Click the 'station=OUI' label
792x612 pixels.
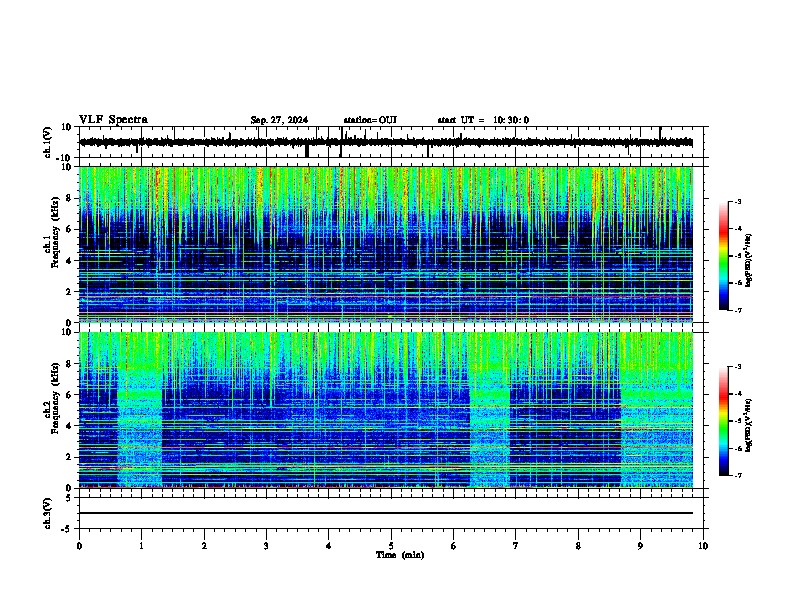(x=370, y=120)
